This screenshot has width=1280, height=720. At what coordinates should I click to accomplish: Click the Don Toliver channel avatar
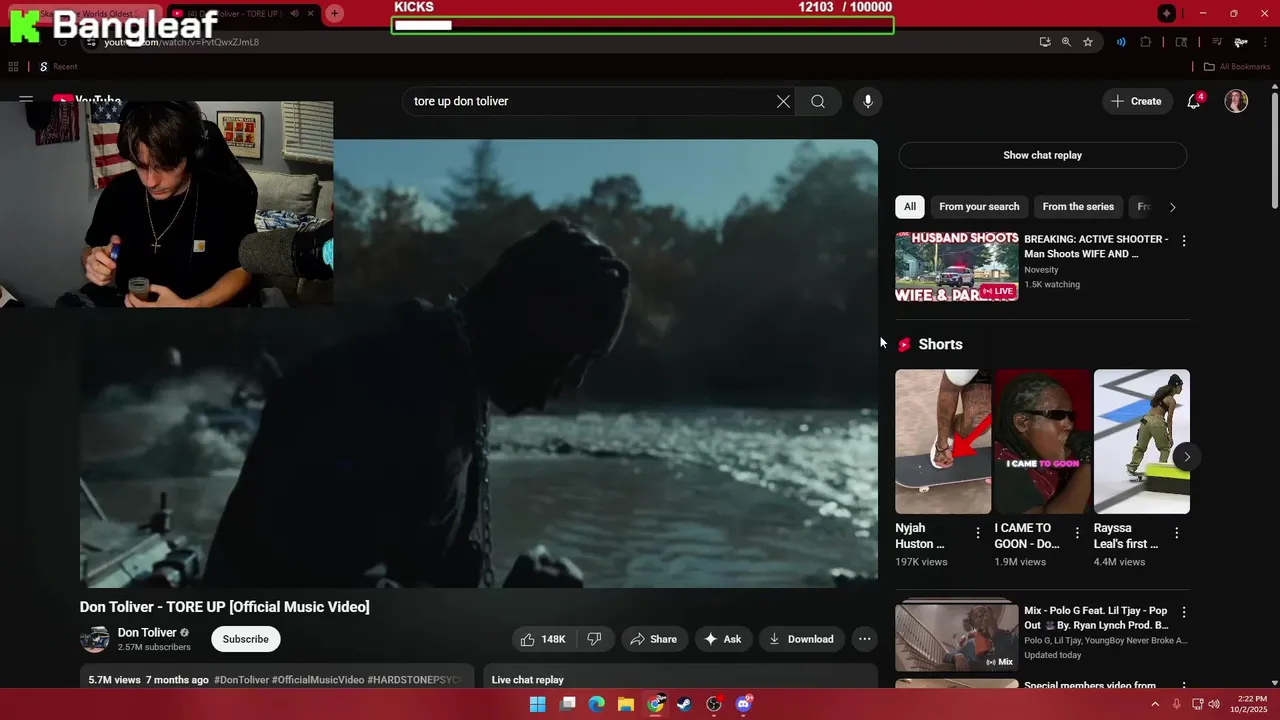(95, 639)
